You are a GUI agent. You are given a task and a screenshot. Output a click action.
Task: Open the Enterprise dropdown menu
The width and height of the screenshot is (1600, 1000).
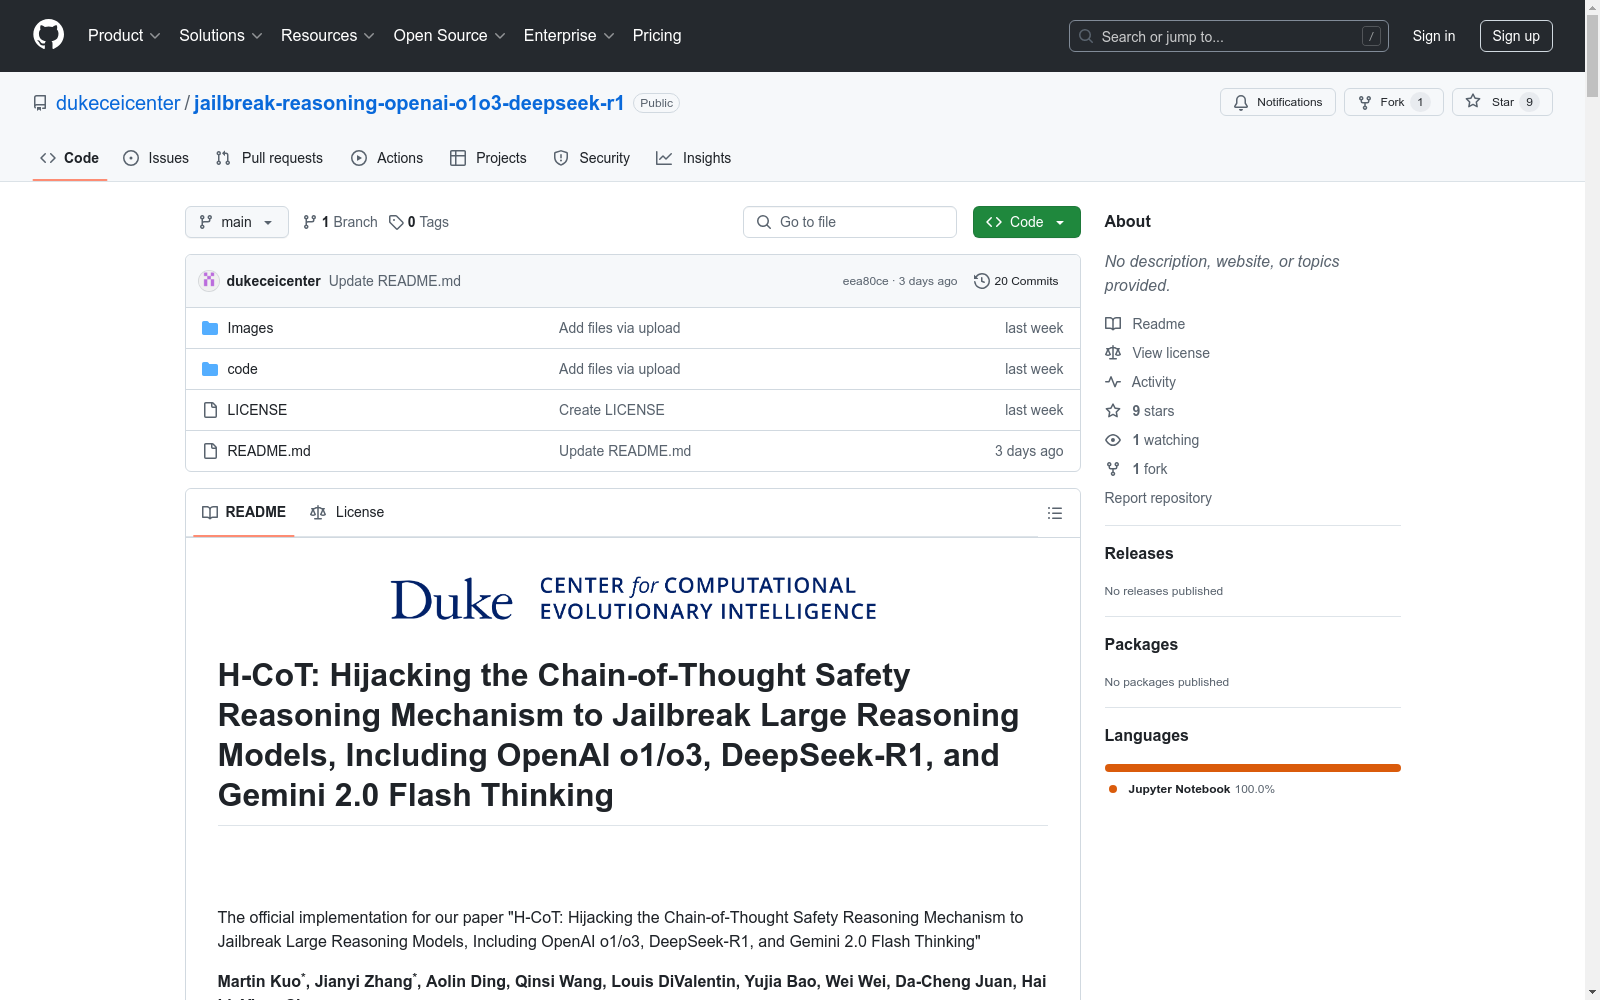(569, 36)
